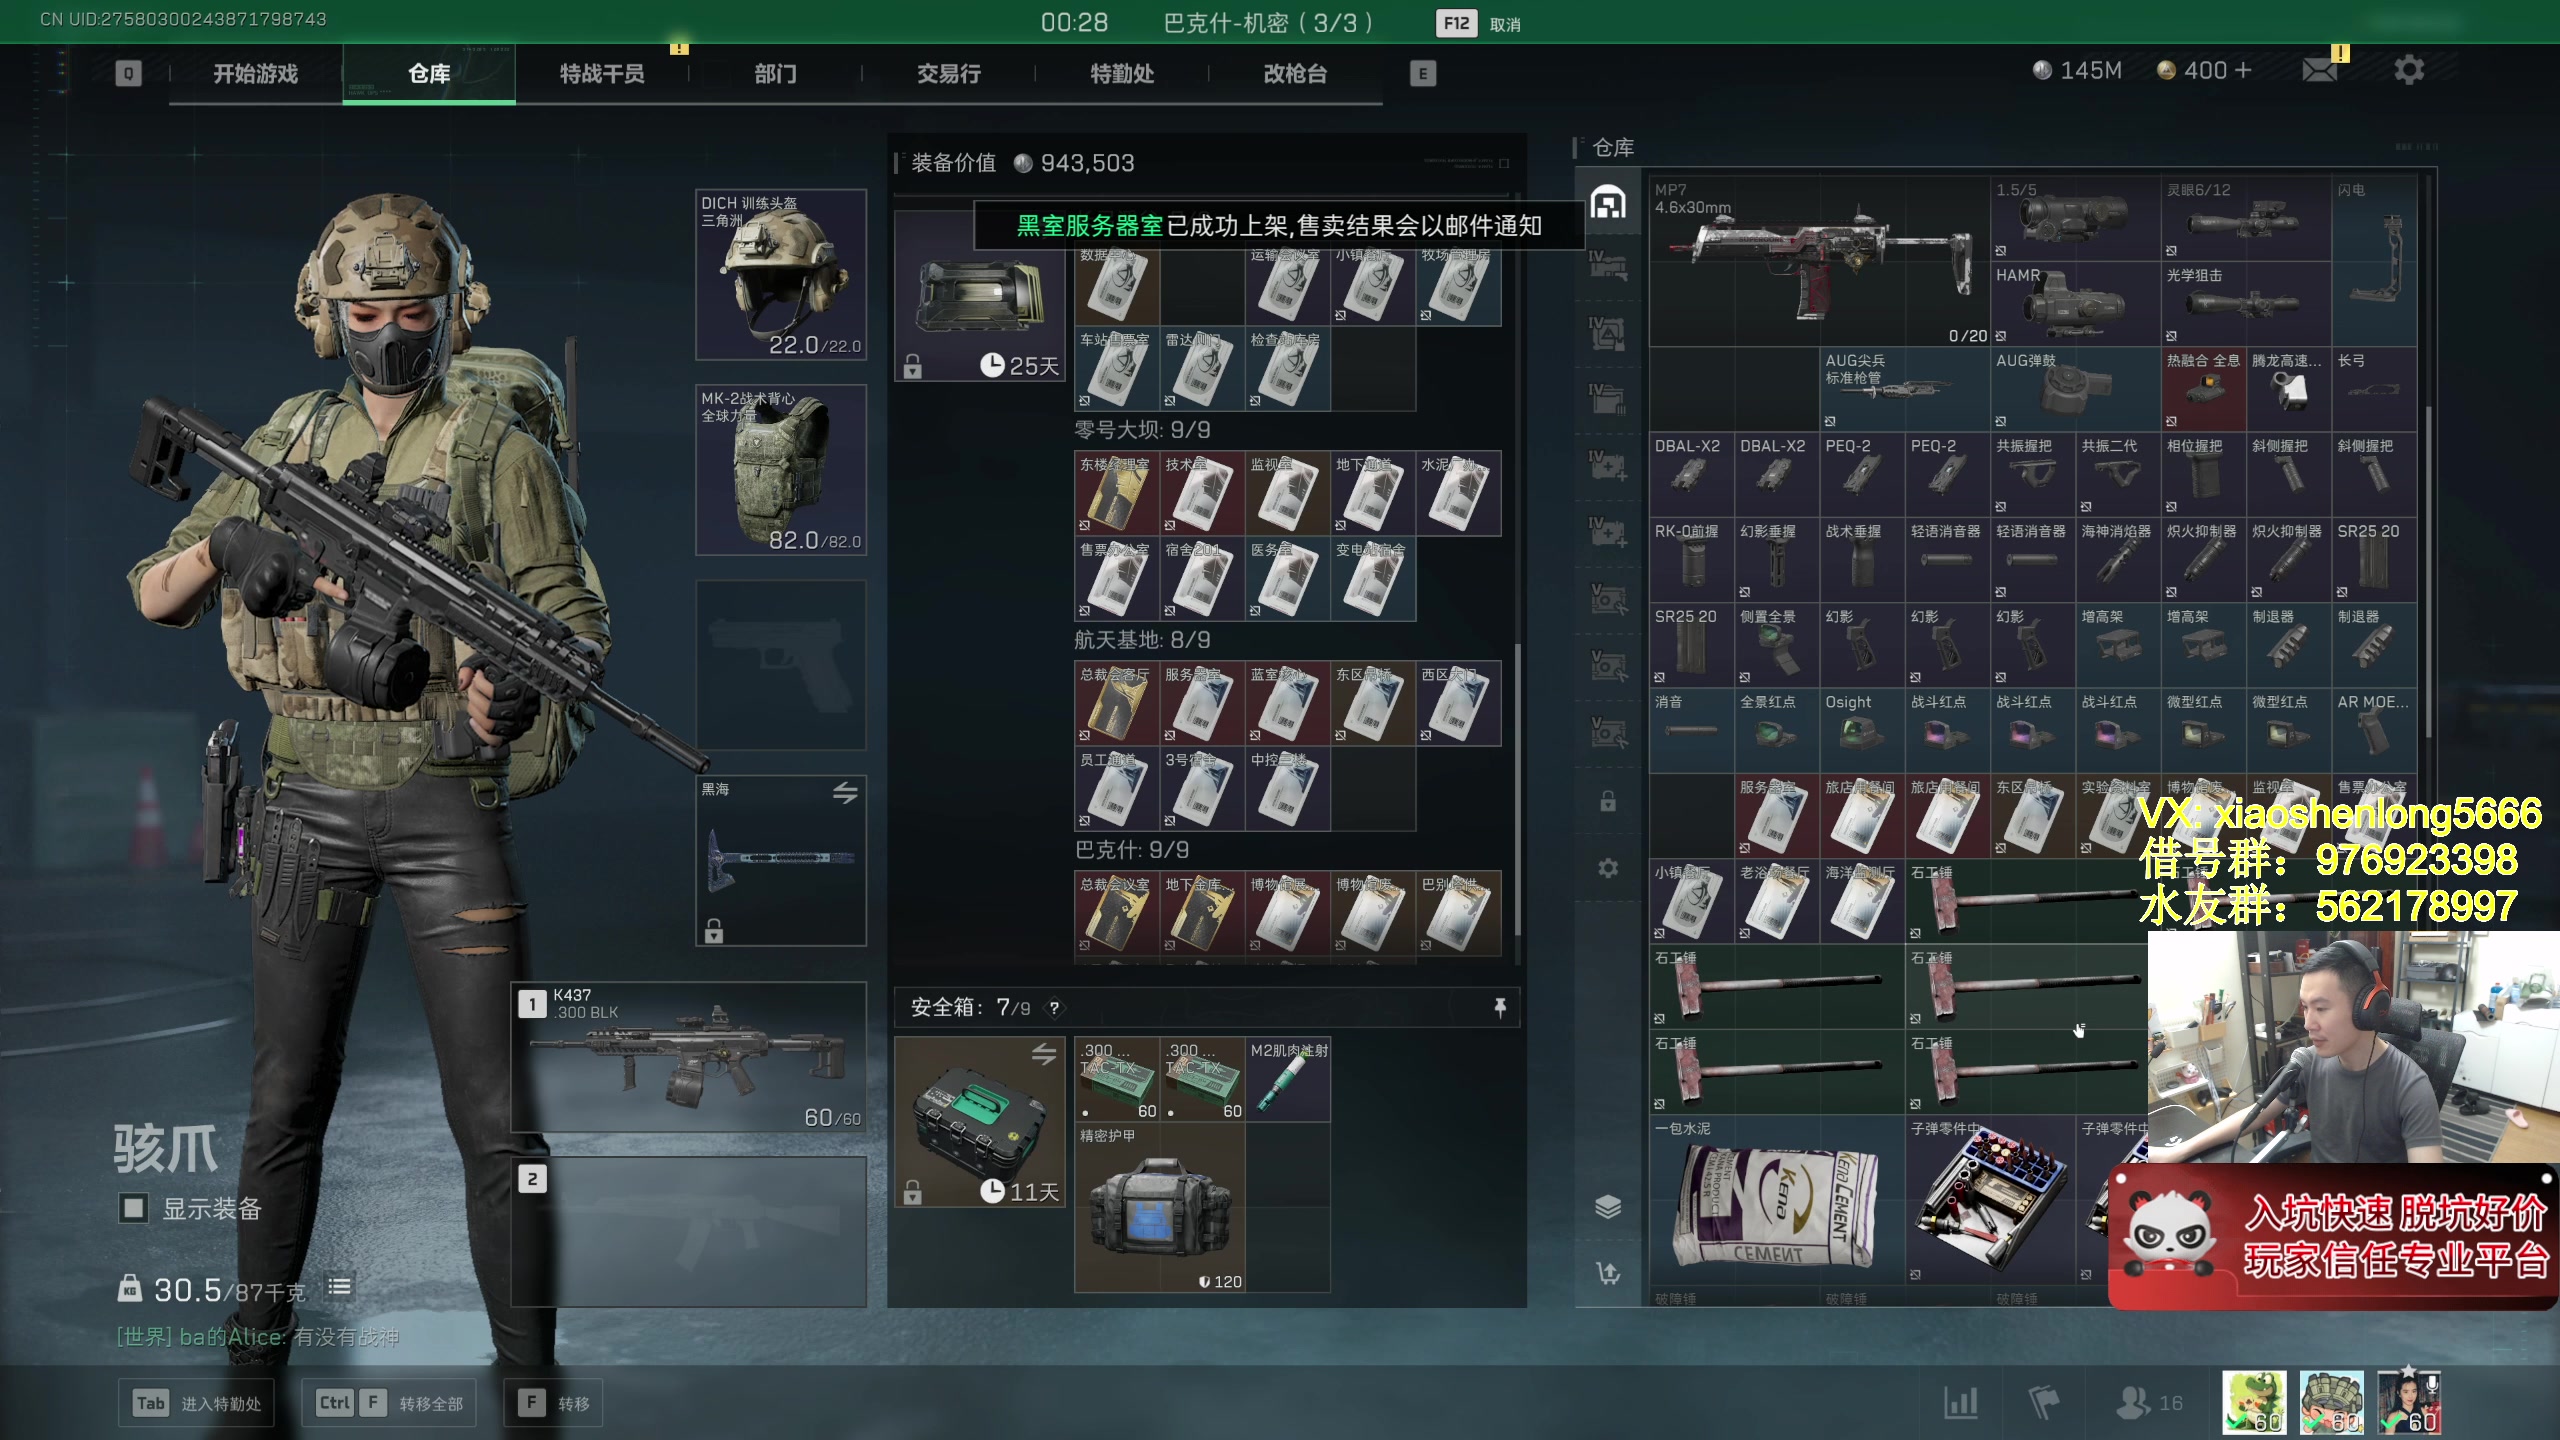Open the settings gear icon
Screen dimensions: 2560x1440
(2409, 70)
